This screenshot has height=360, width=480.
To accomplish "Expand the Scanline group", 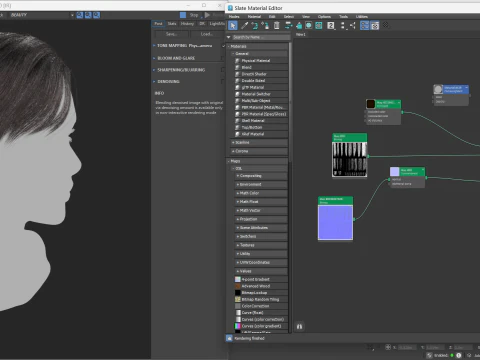I will click(x=259, y=143).
